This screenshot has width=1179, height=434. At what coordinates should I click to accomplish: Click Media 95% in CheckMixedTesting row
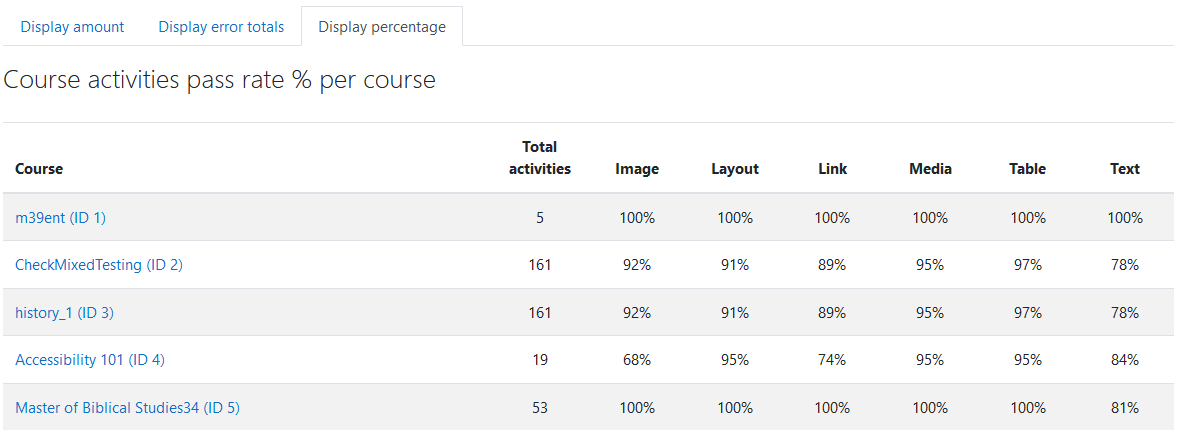(930, 265)
